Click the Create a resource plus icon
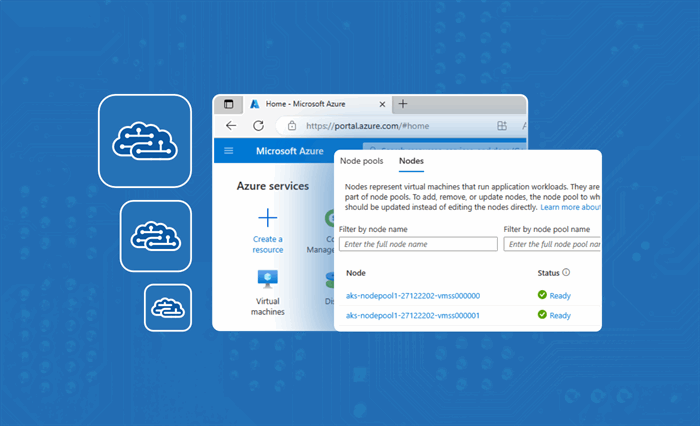Image resolution: width=700 pixels, height=426 pixels. pyautogui.click(x=268, y=218)
